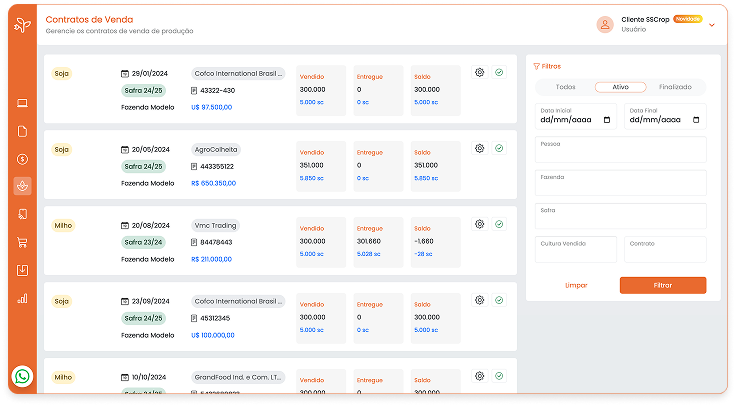Switch to the Todos filter tab
This screenshot has height=406, width=736.
(565, 87)
